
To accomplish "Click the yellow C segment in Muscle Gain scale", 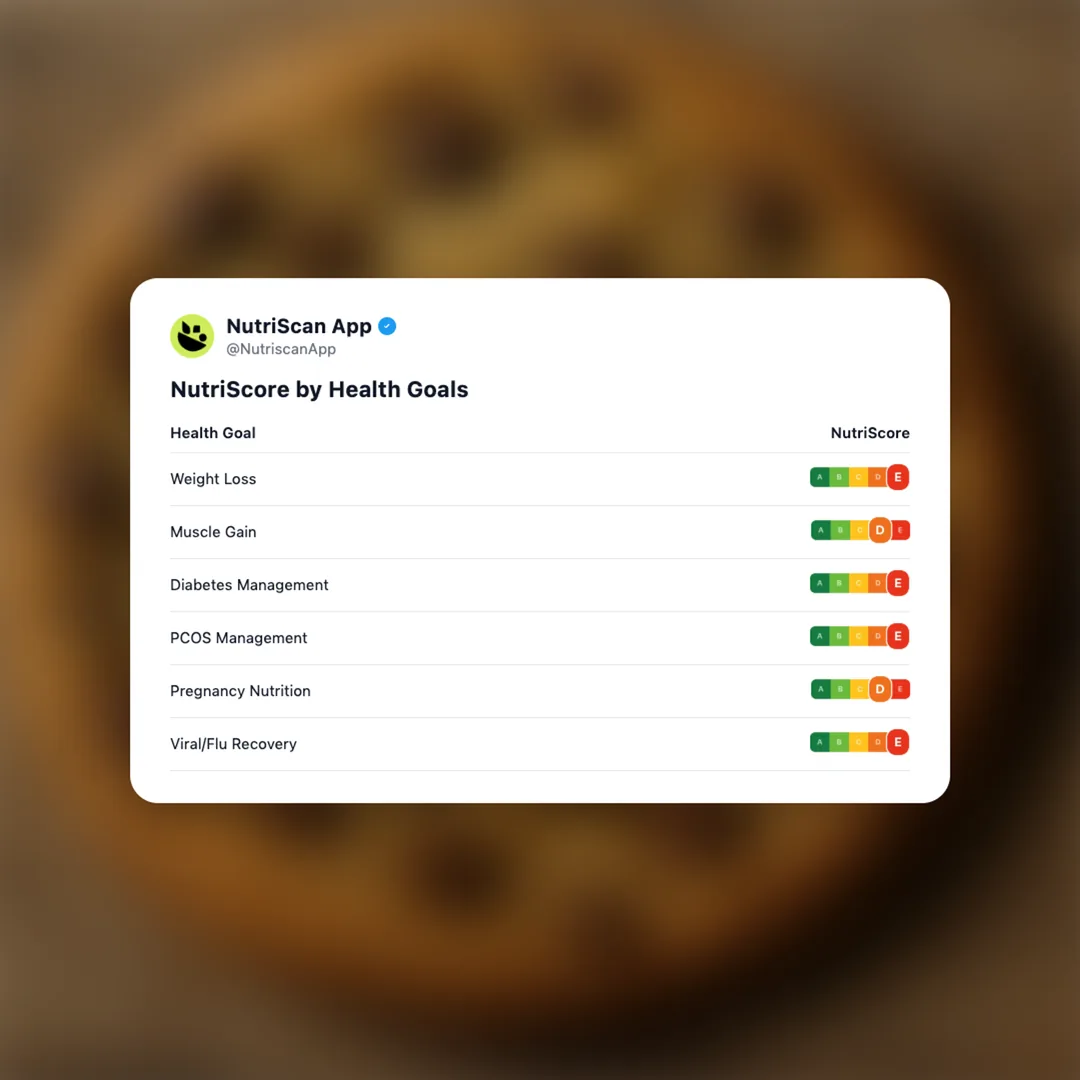I will pyautogui.click(x=860, y=530).
